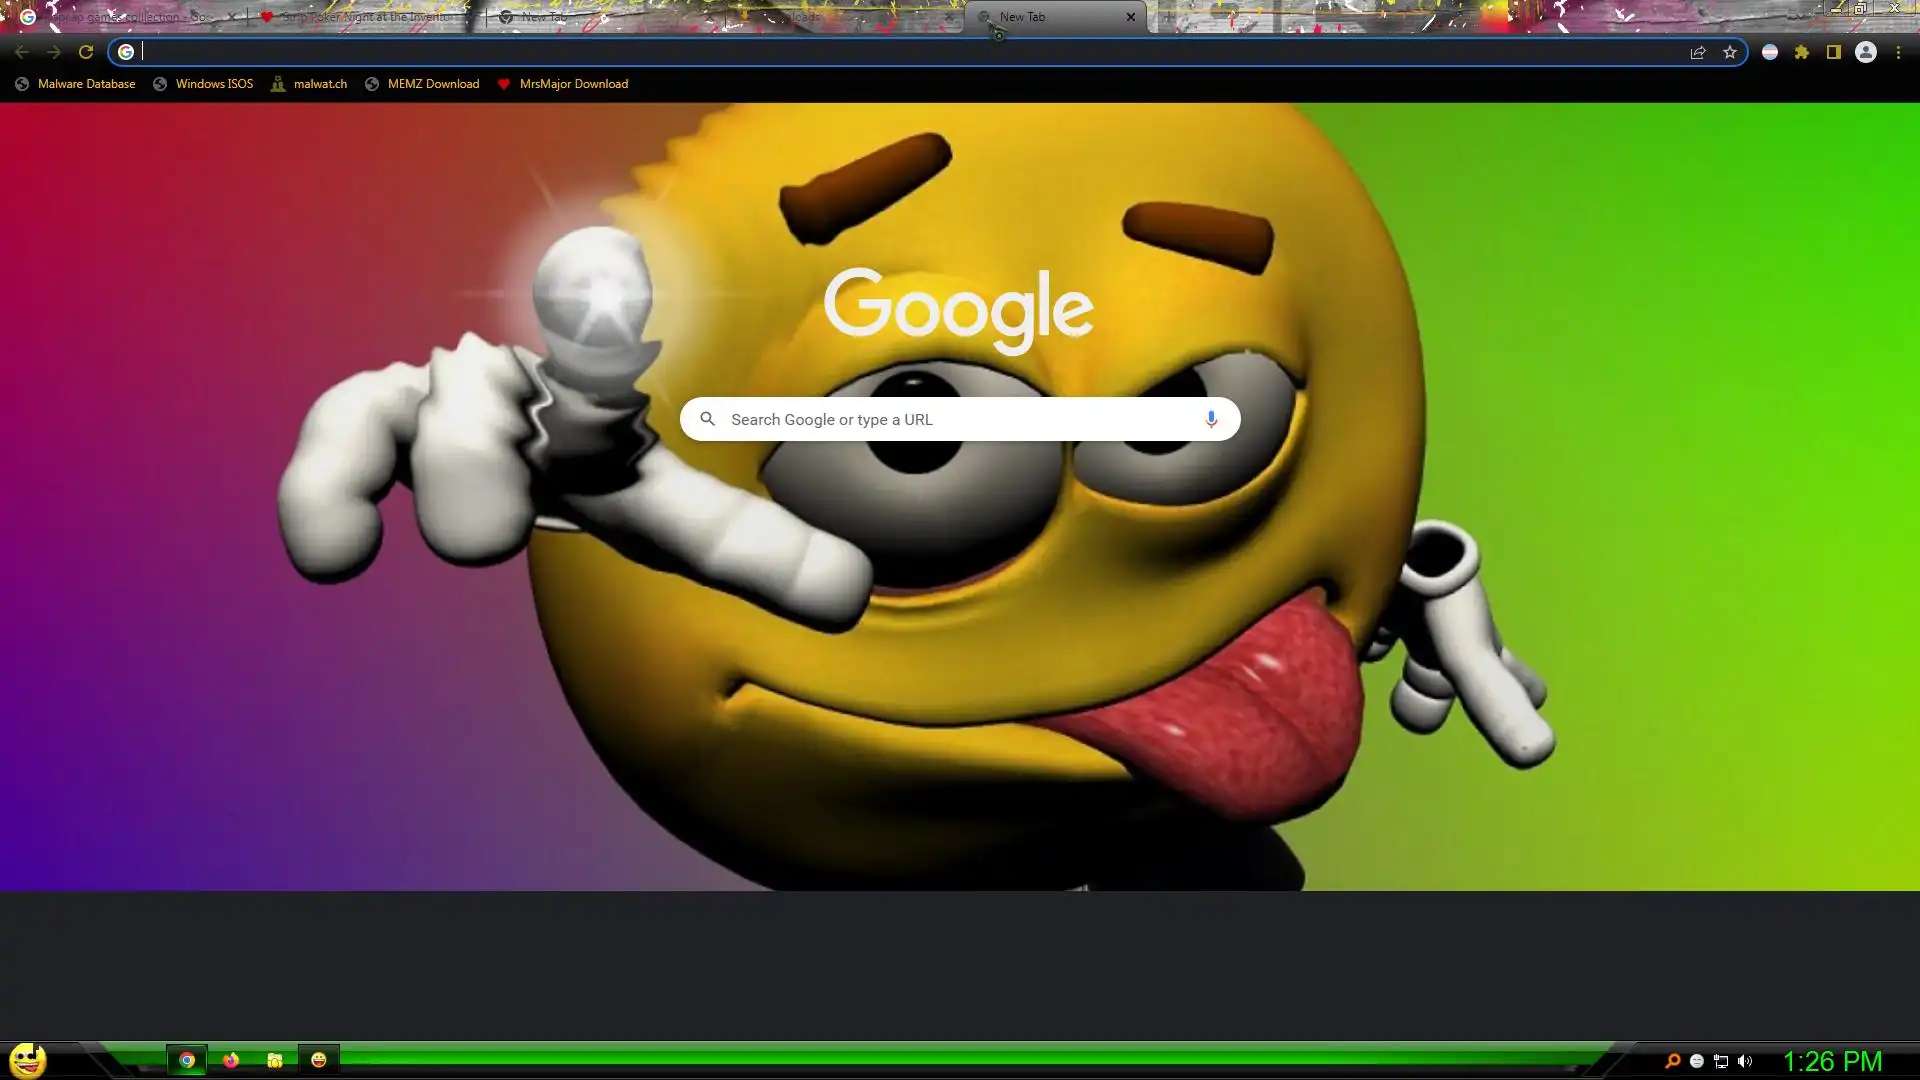This screenshot has height=1080, width=1920.
Task: Open Chrome three-dot menu
Action: [1898, 52]
